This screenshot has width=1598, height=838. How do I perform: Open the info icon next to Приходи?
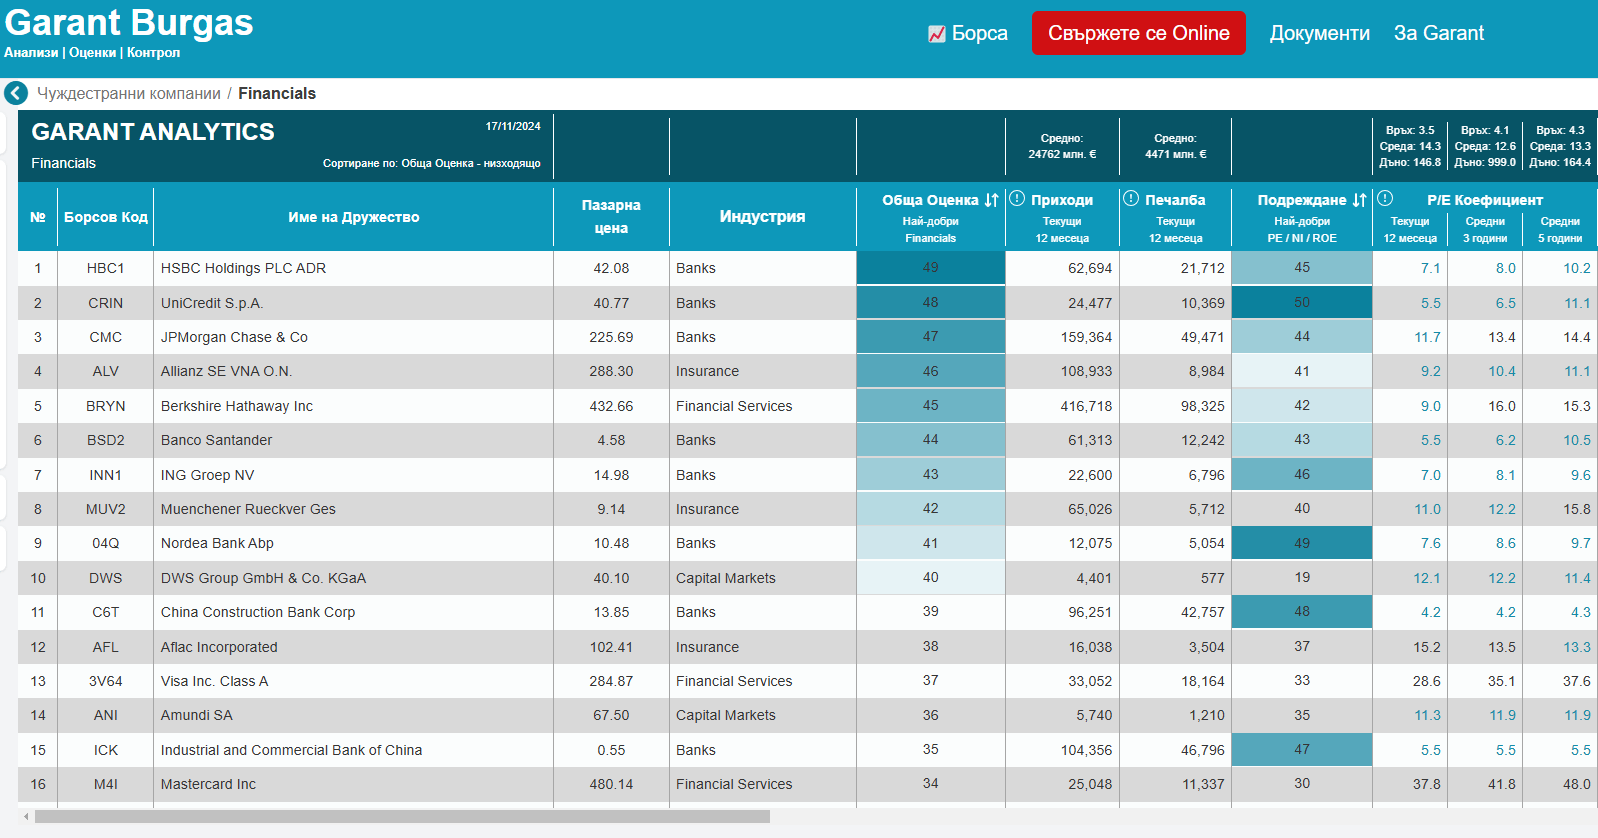[1017, 198]
